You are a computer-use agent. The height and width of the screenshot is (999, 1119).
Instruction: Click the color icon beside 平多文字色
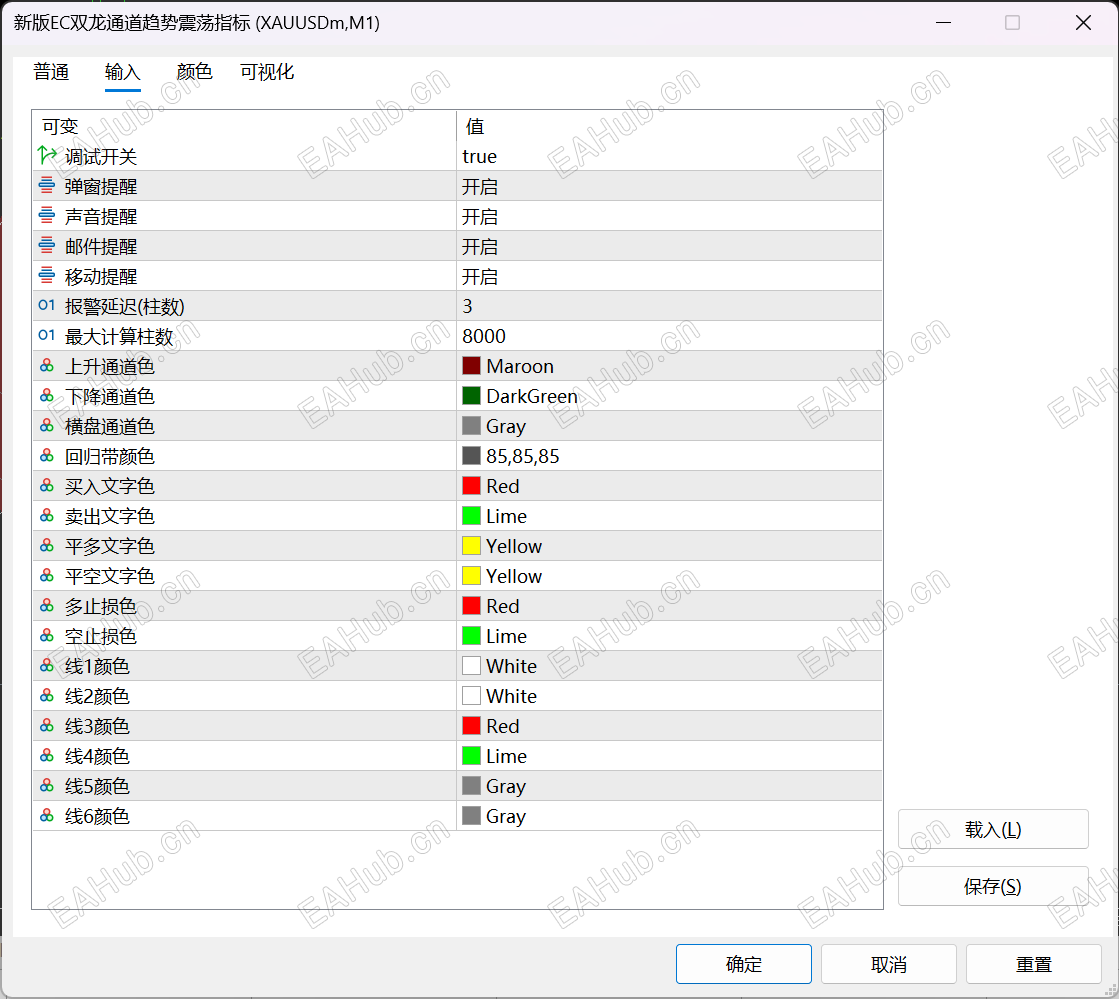pos(46,545)
